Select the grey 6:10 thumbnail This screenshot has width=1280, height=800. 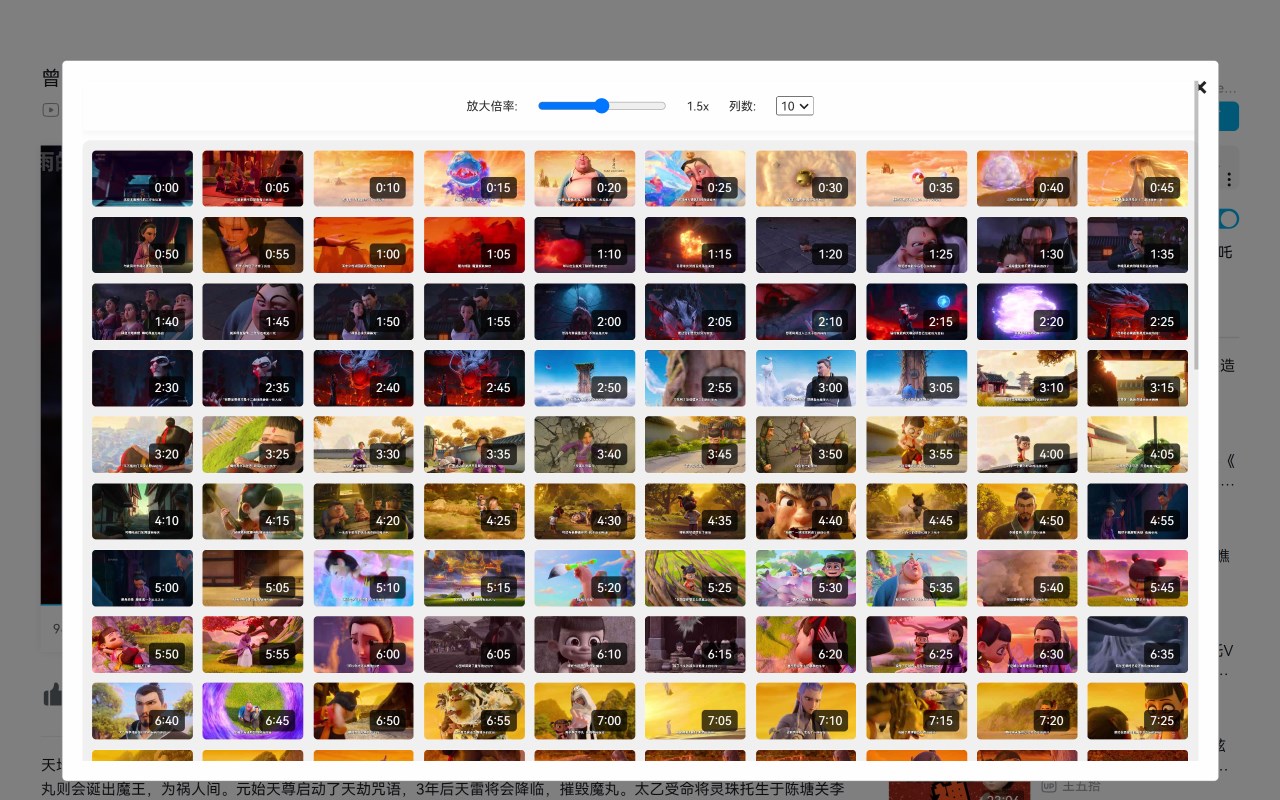pos(585,645)
